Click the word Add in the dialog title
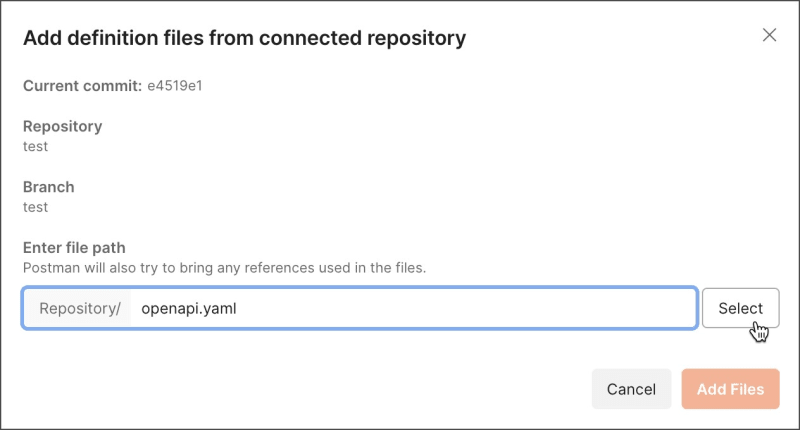Image resolution: width=800 pixels, height=430 pixels. click(x=42, y=39)
